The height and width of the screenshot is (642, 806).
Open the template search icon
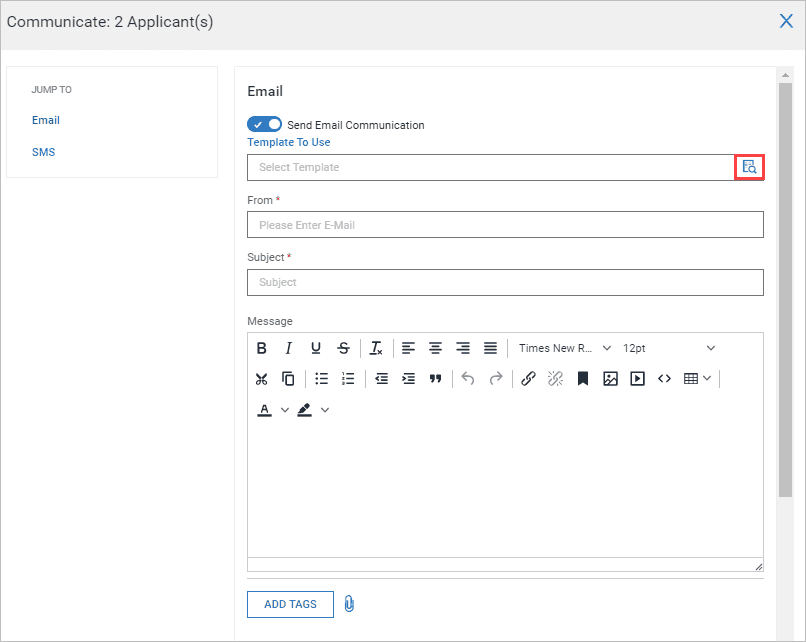(749, 167)
